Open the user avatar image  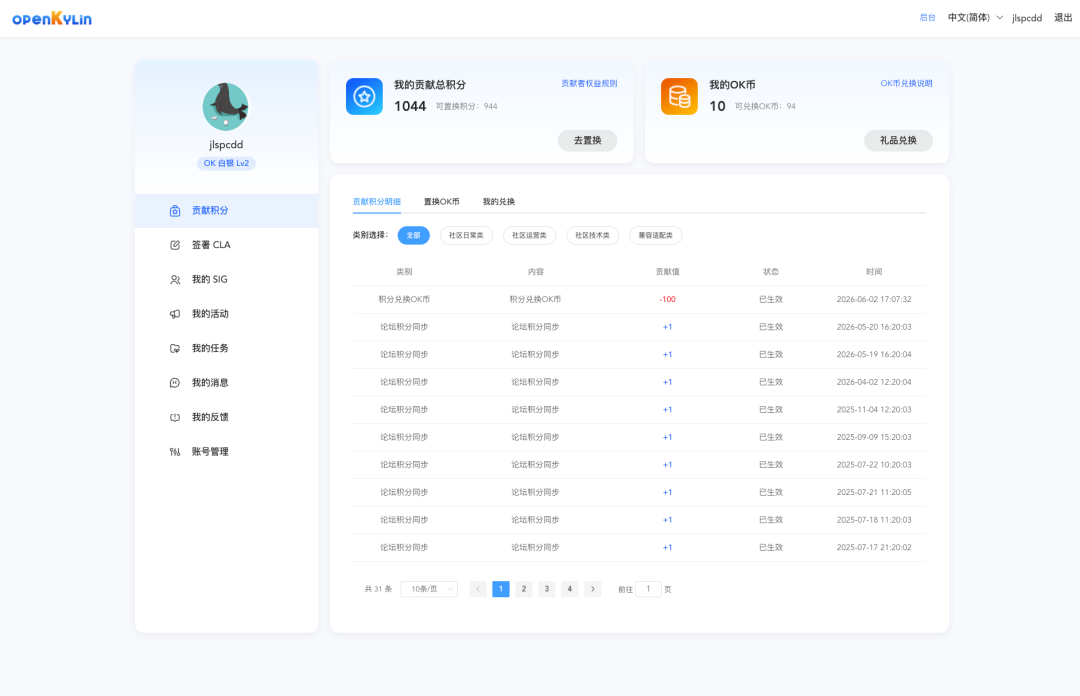226,106
